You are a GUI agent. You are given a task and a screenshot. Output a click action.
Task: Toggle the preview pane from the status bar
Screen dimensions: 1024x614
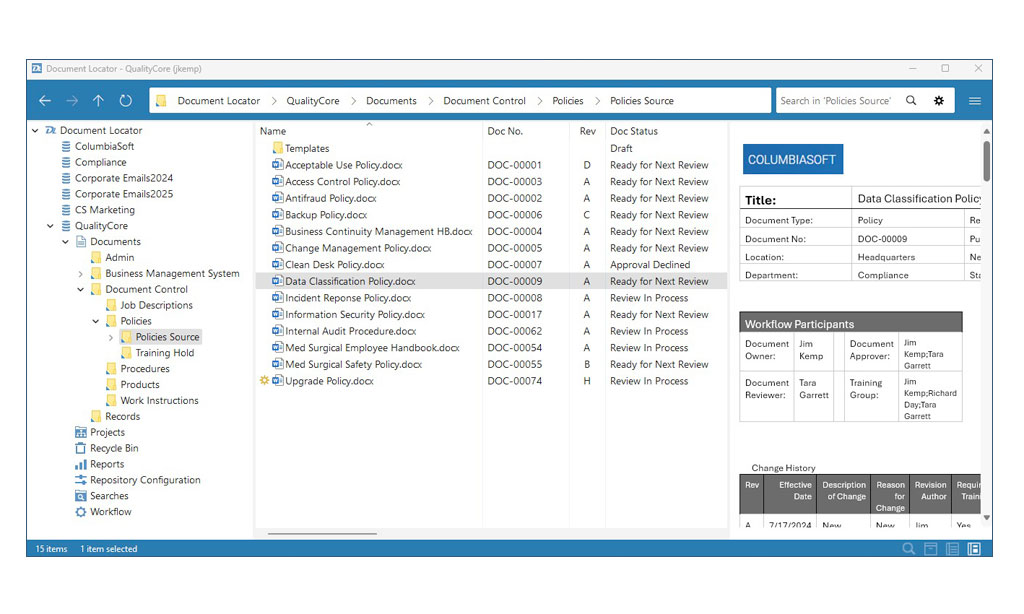click(x=930, y=549)
